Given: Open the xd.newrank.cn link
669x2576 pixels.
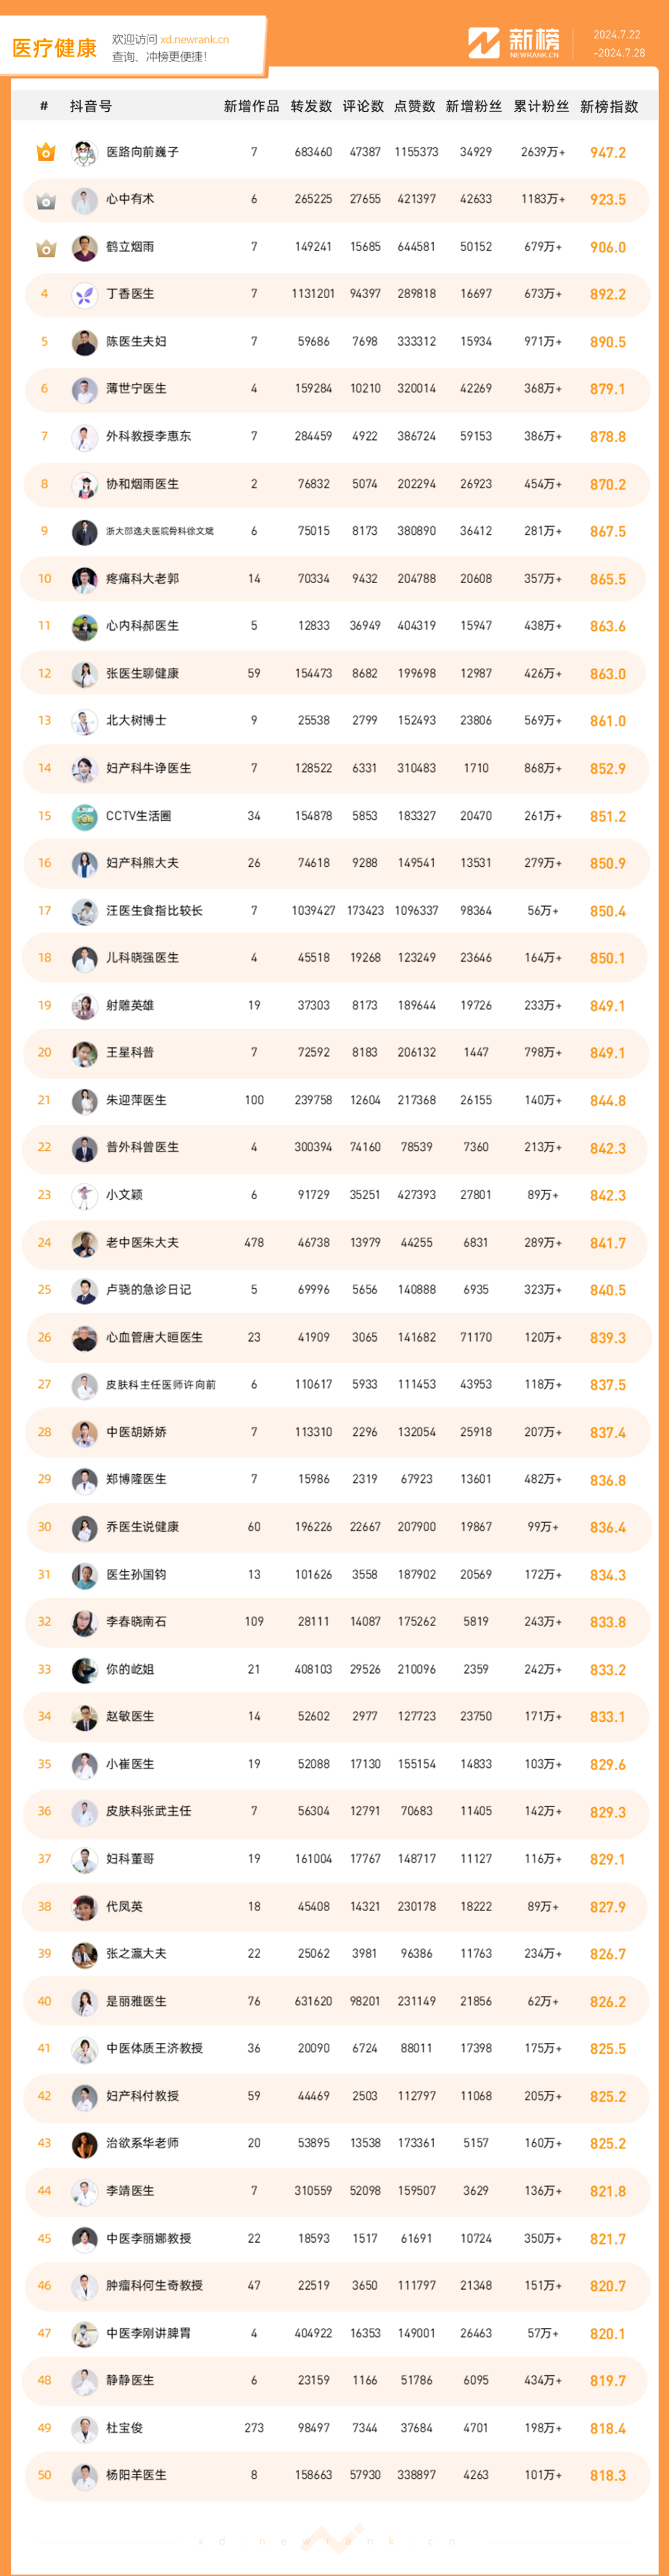Looking at the screenshot, I should [x=194, y=40].
